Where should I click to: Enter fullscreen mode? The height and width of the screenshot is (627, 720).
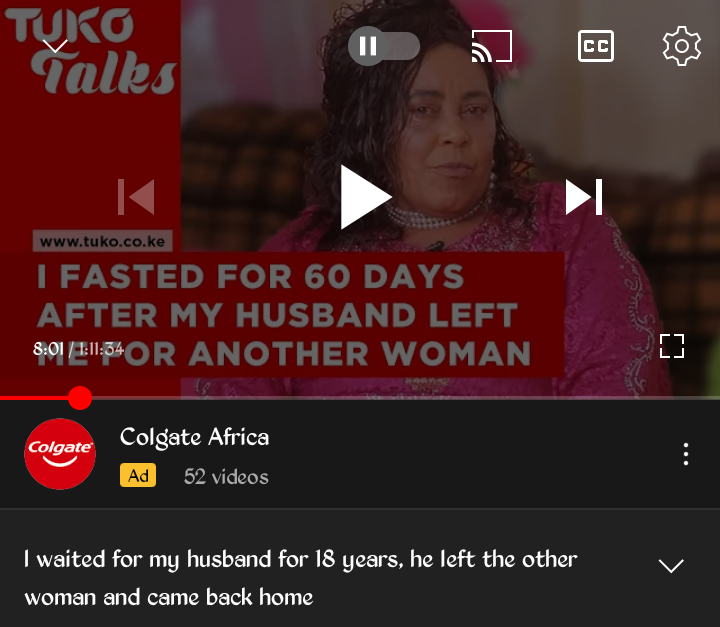pyautogui.click(x=672, y=346)
